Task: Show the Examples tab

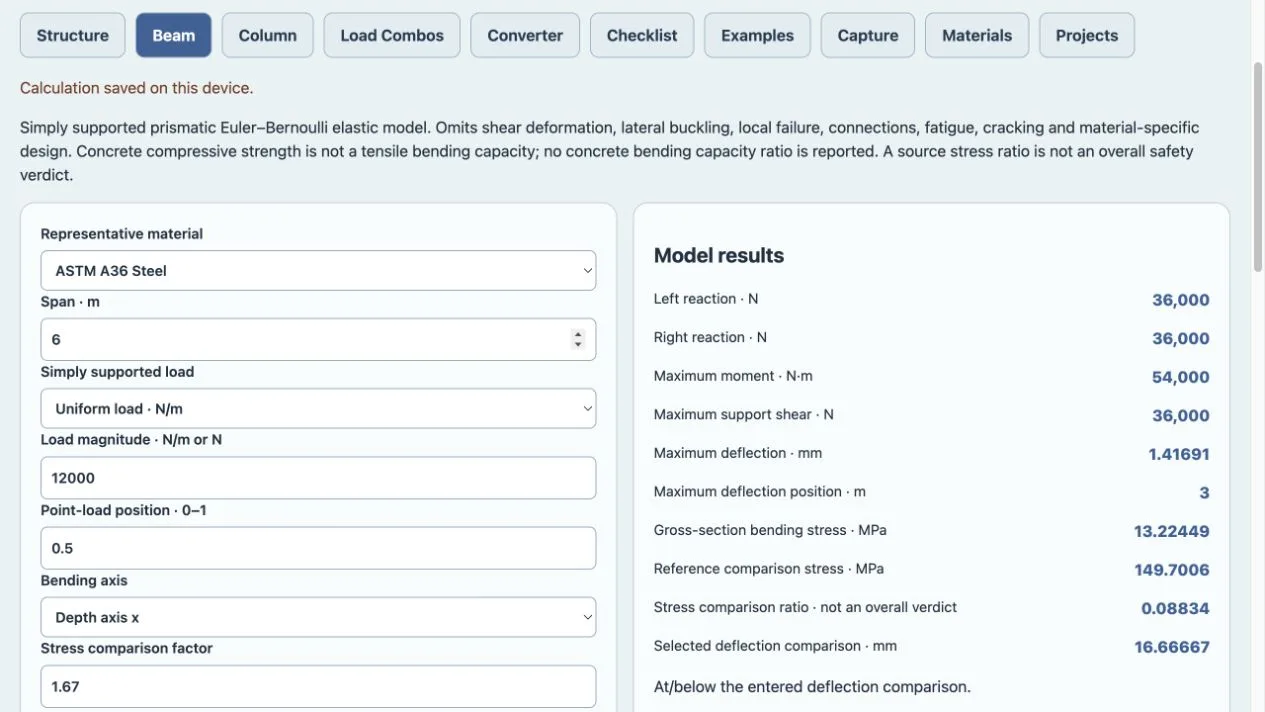Action: point(757,35)
